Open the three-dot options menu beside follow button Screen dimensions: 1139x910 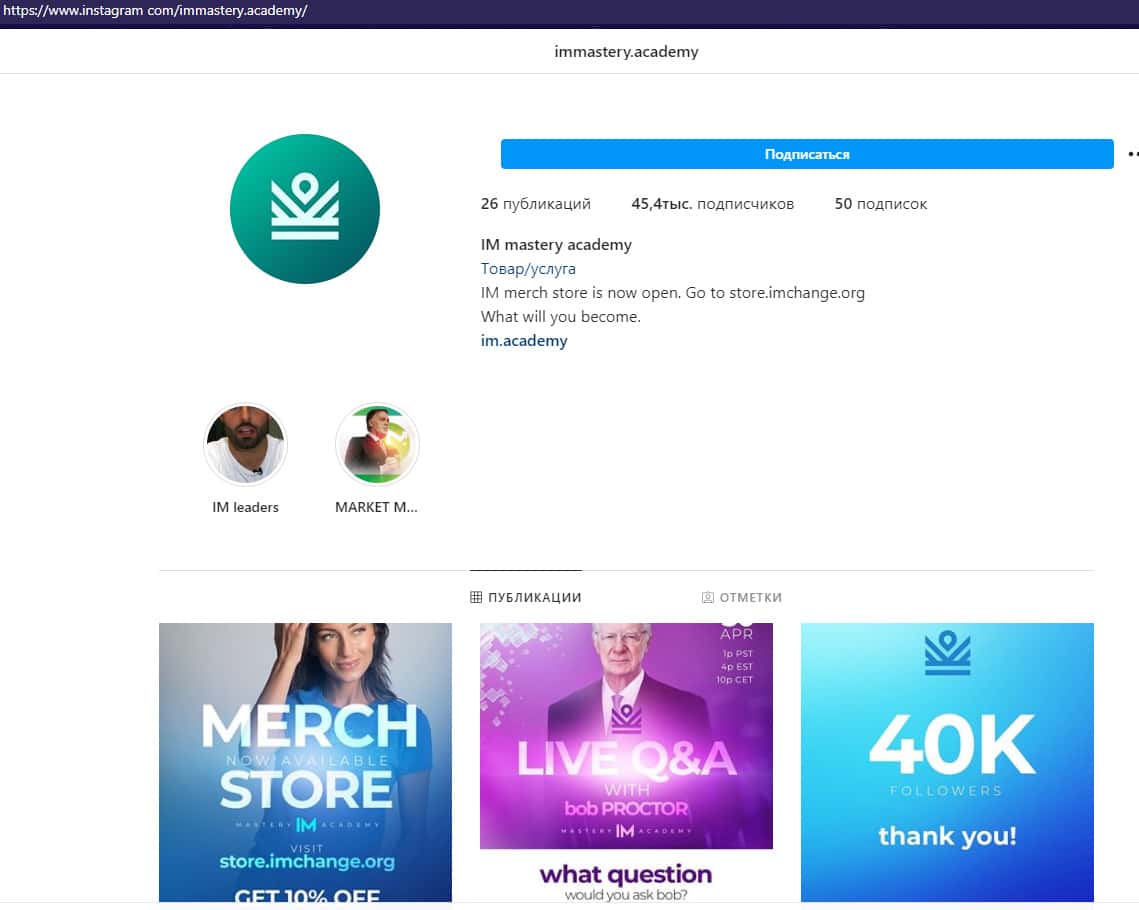click(1133, 154)
